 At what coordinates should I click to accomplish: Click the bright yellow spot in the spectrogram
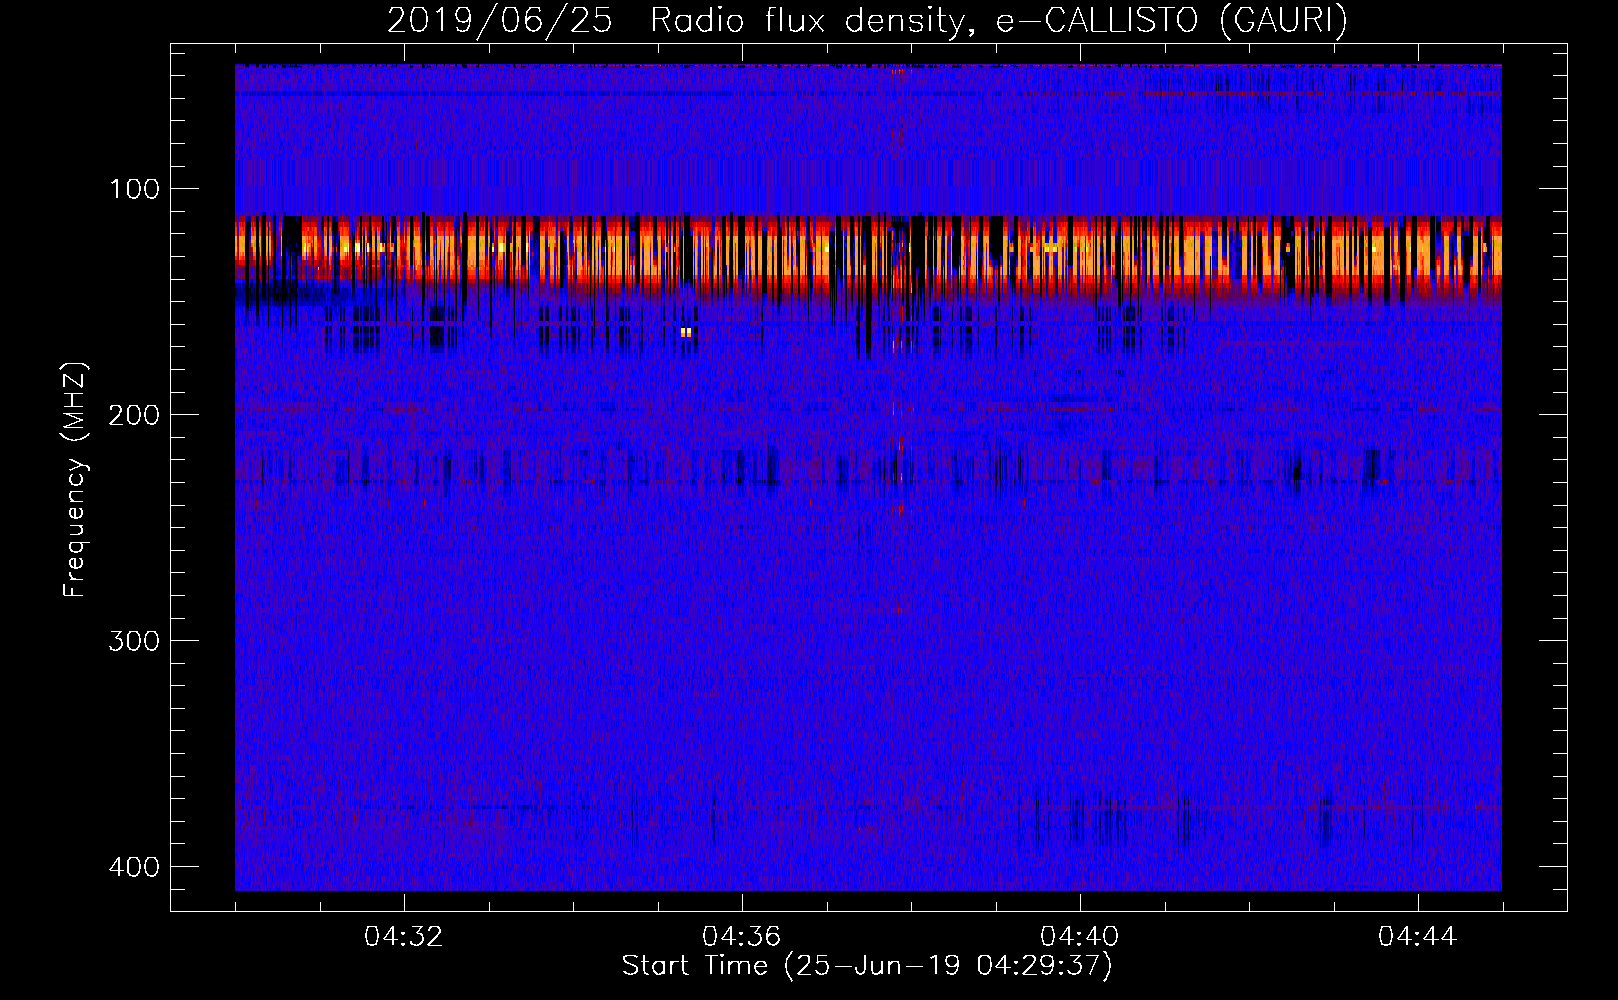tap(686, 332)
